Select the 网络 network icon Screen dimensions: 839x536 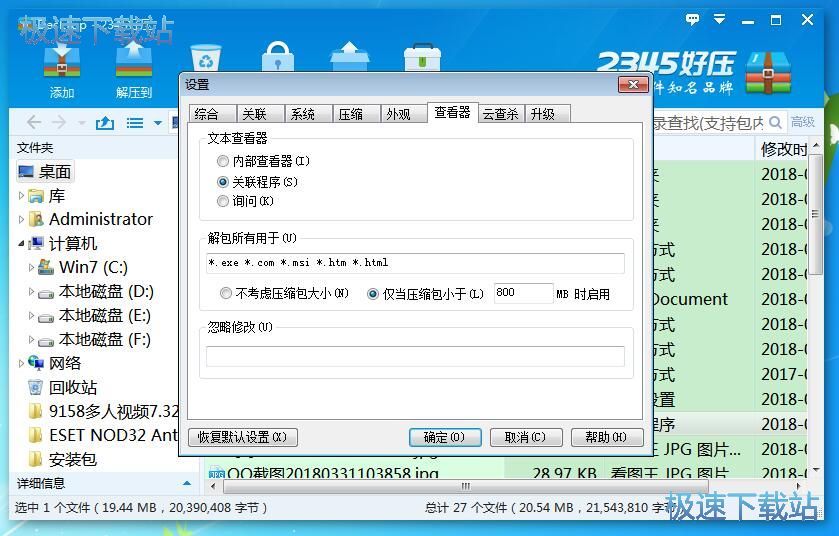[x=36, y=363]
